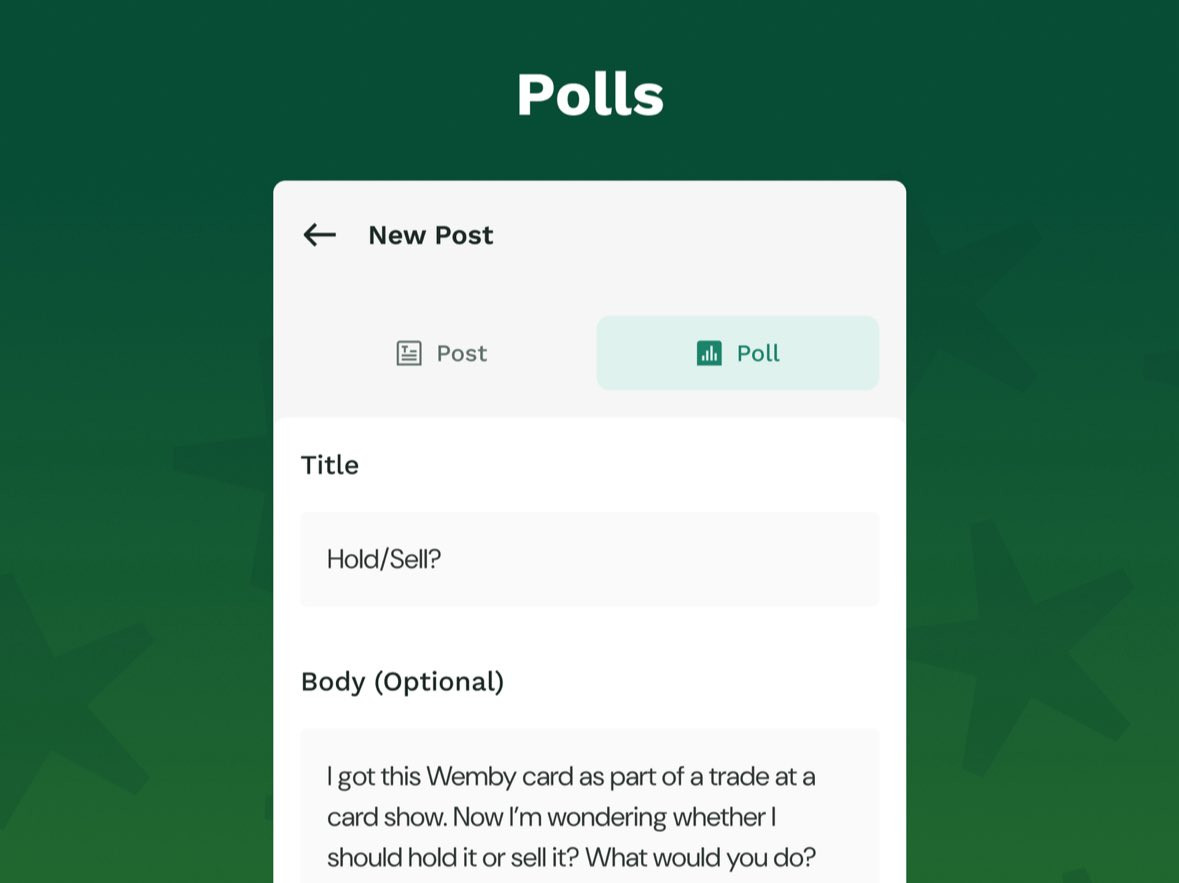The image size is (1179, 883).
Task: Go back using the left arrow
Action: pyautogui.click(x=319, y=235)
